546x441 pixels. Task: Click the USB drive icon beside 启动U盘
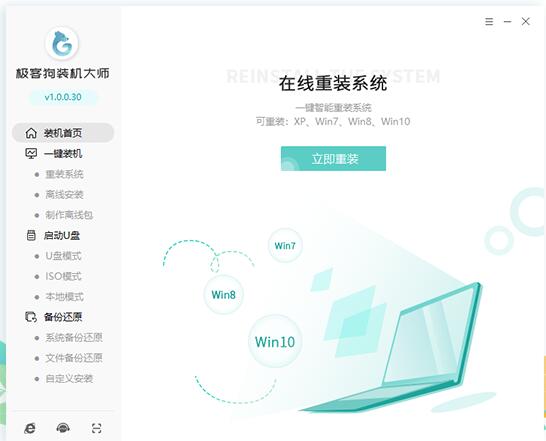[31, 235]
